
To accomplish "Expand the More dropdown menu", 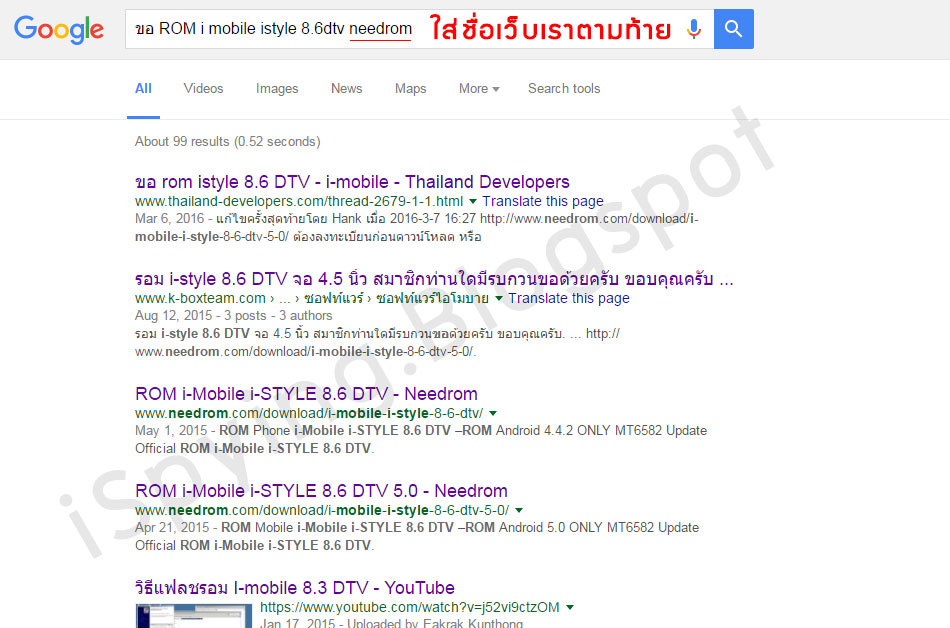I will pos(479,88).
